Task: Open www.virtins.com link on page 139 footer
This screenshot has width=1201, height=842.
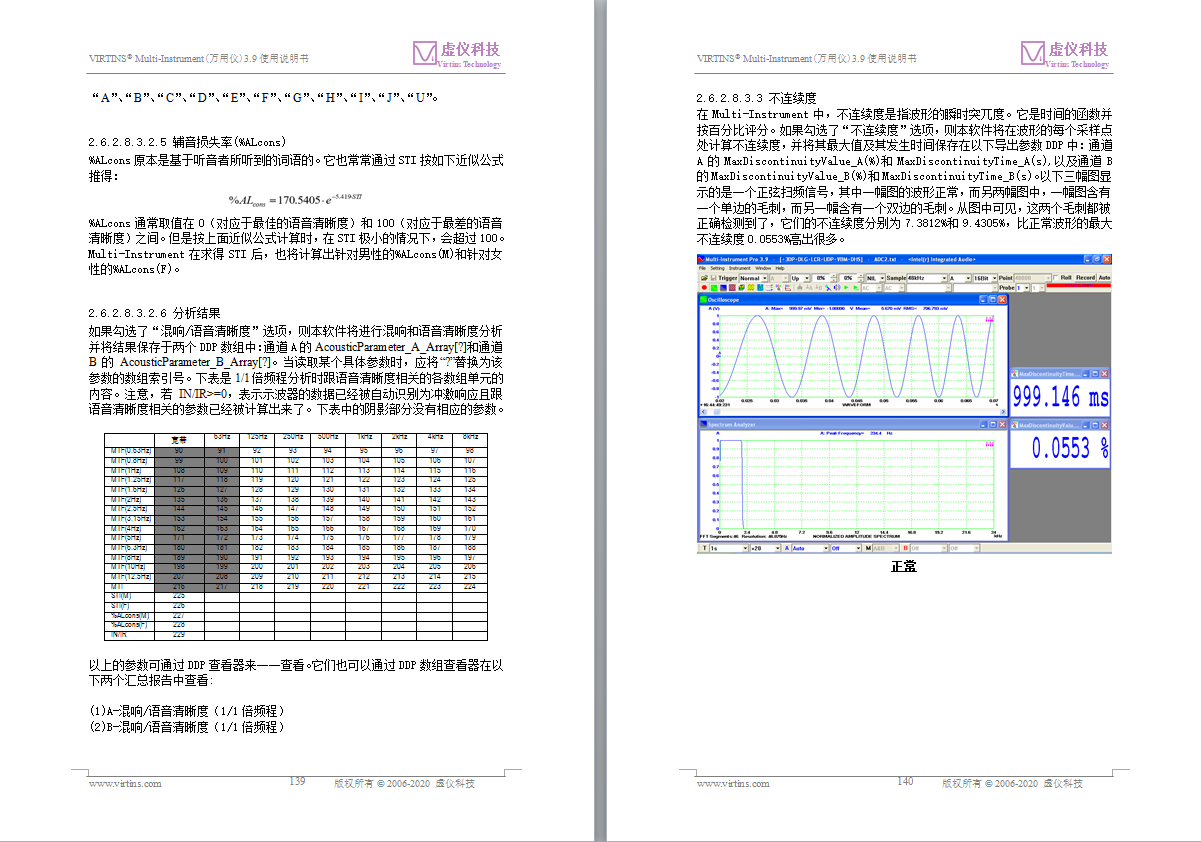Action: click(125, 784)
